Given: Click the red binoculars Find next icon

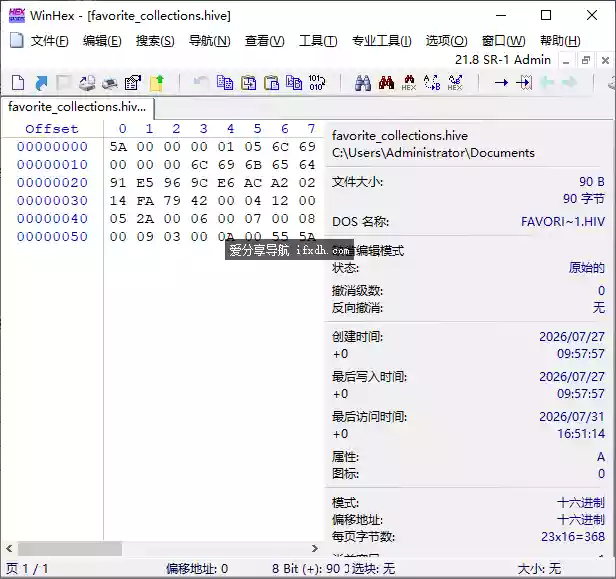Looking at the screenshot, I should 386,83.
